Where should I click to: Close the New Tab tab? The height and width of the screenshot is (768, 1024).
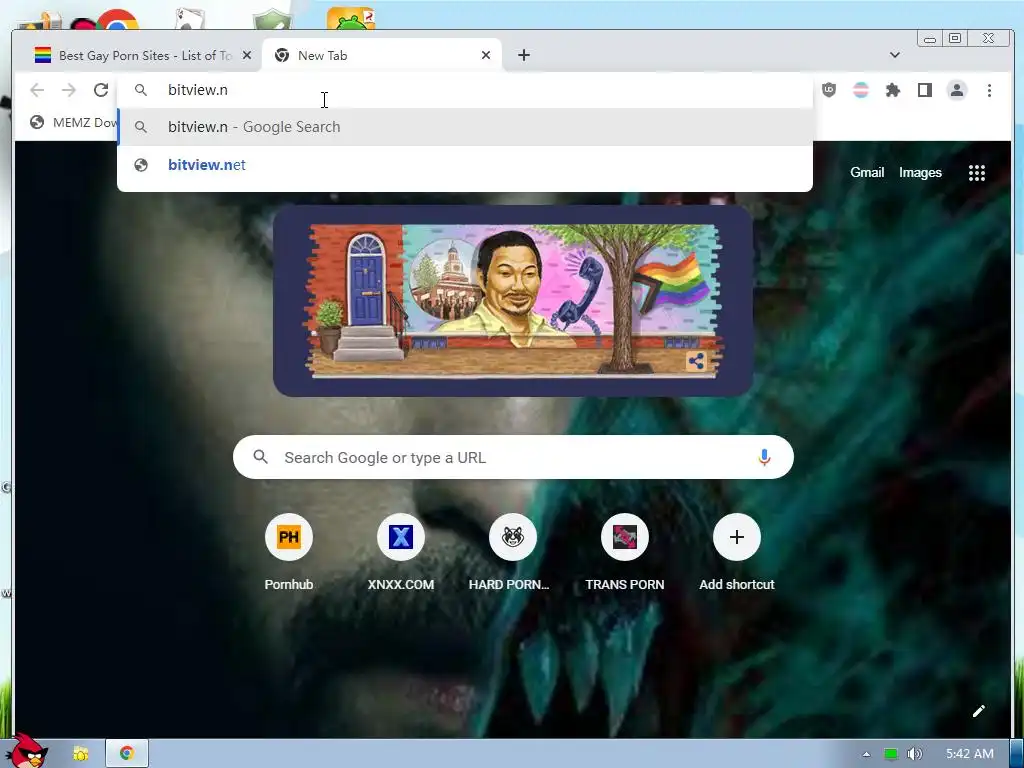[x=486, y=56]
